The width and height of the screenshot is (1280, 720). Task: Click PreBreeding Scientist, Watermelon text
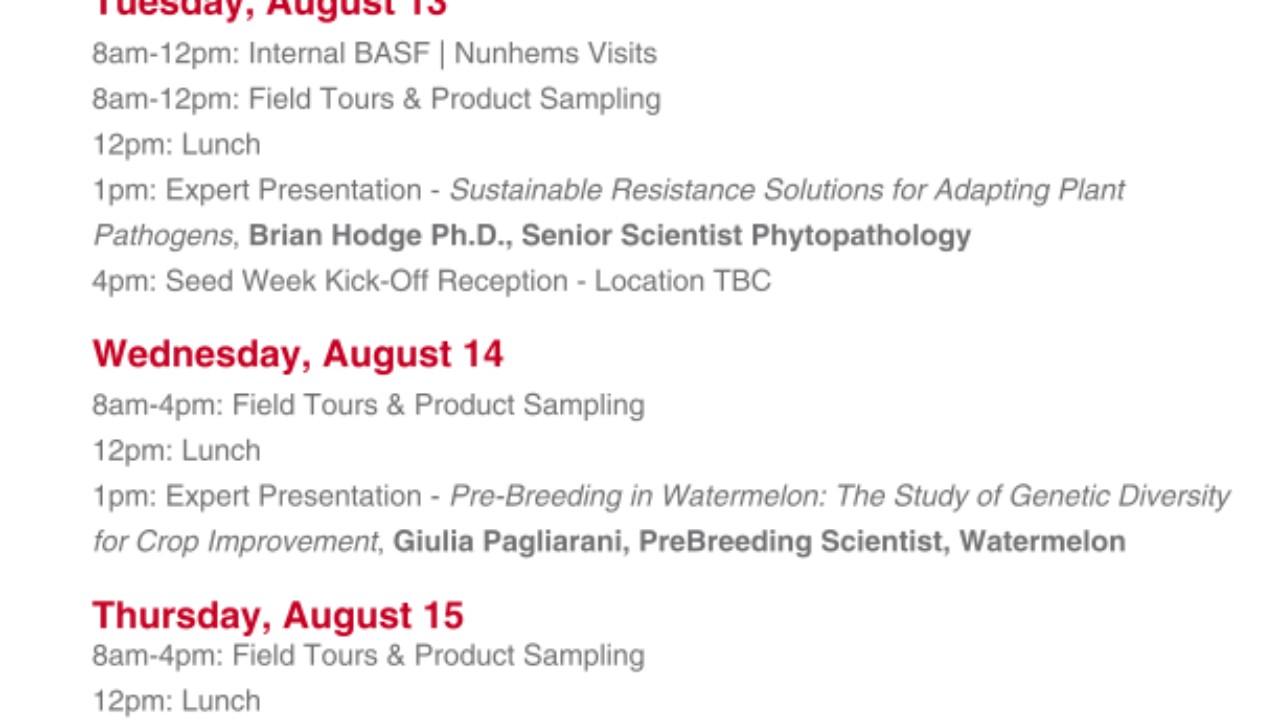[x=882, y=542]
